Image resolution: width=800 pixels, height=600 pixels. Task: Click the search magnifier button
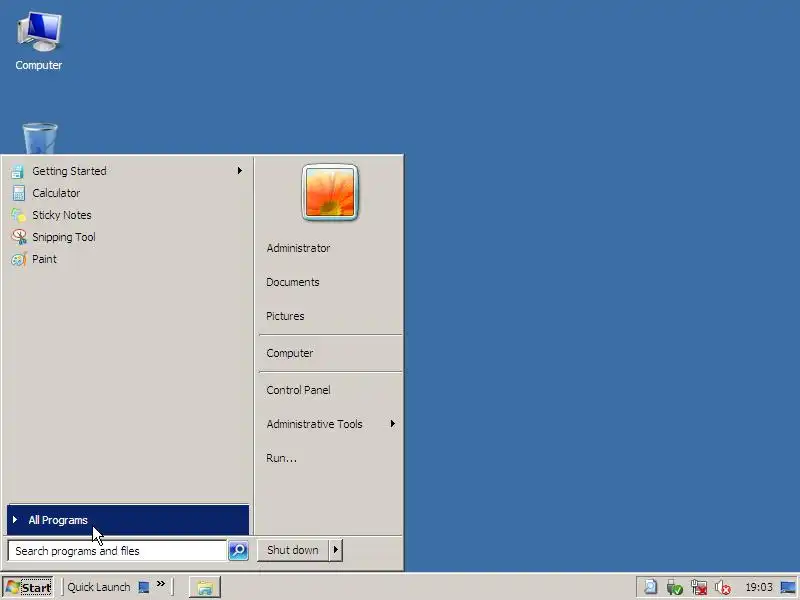click(238, 551)
